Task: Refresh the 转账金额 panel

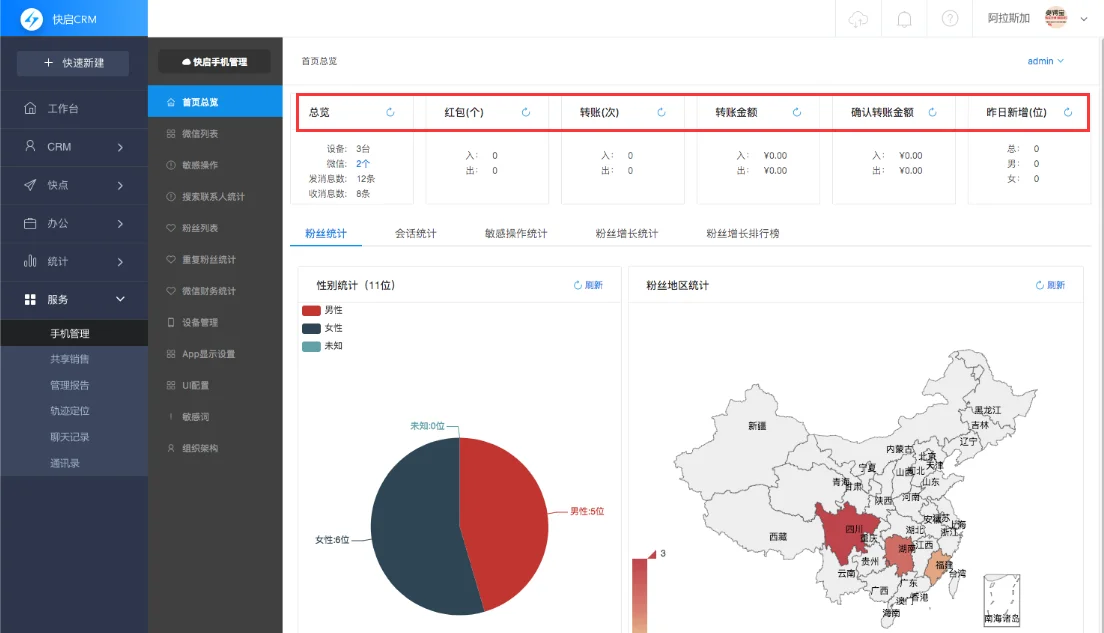Action: 795,112
